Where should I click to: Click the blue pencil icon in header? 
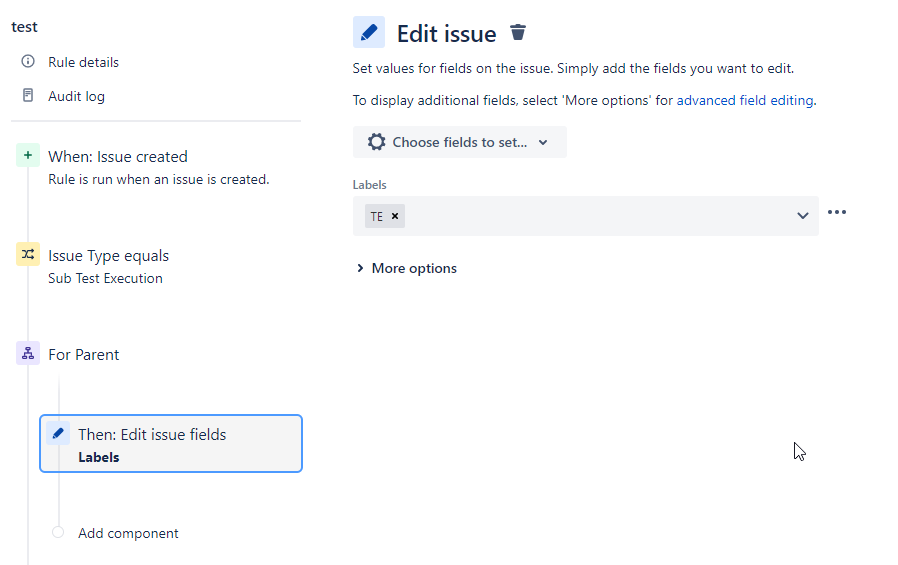[369, 33]
